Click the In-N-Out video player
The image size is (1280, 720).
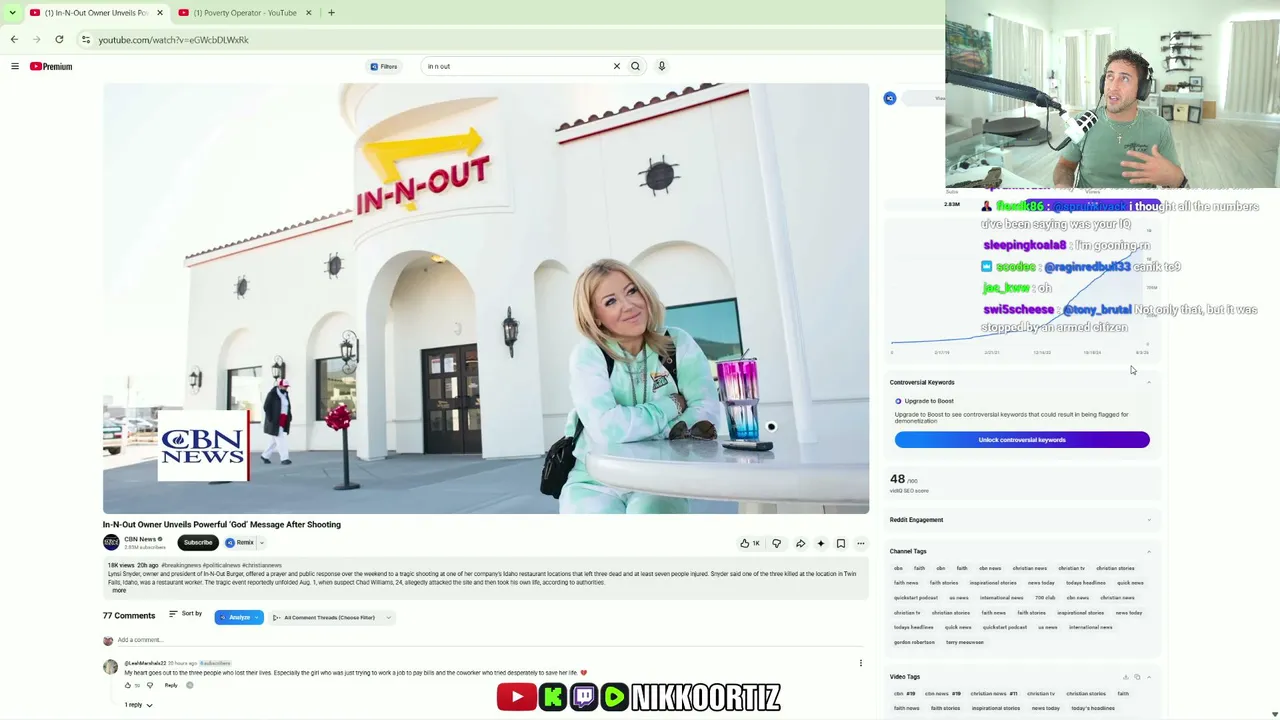[486, 298]
